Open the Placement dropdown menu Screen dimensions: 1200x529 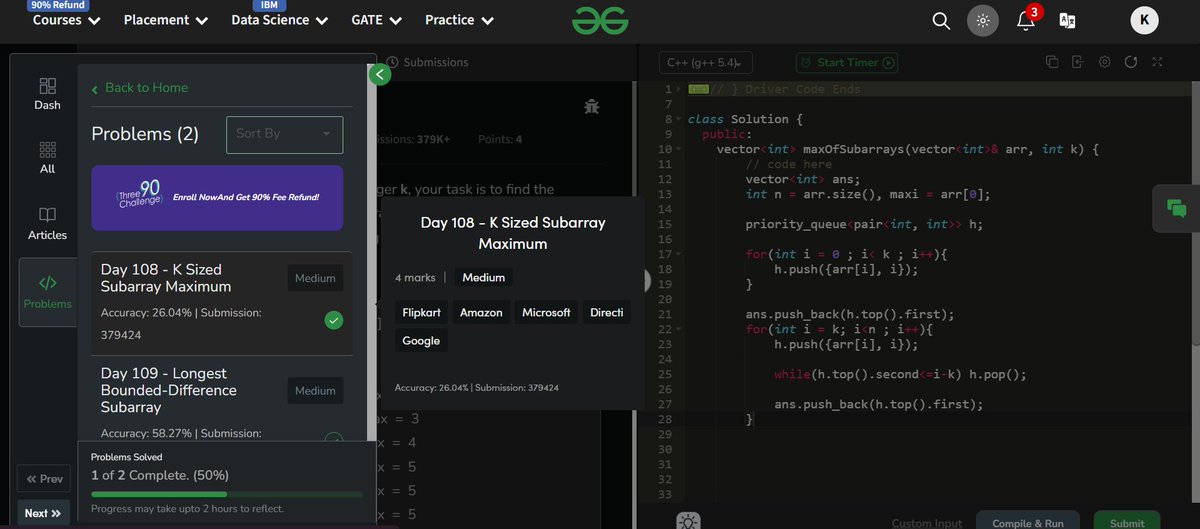[x=166, y=20]
